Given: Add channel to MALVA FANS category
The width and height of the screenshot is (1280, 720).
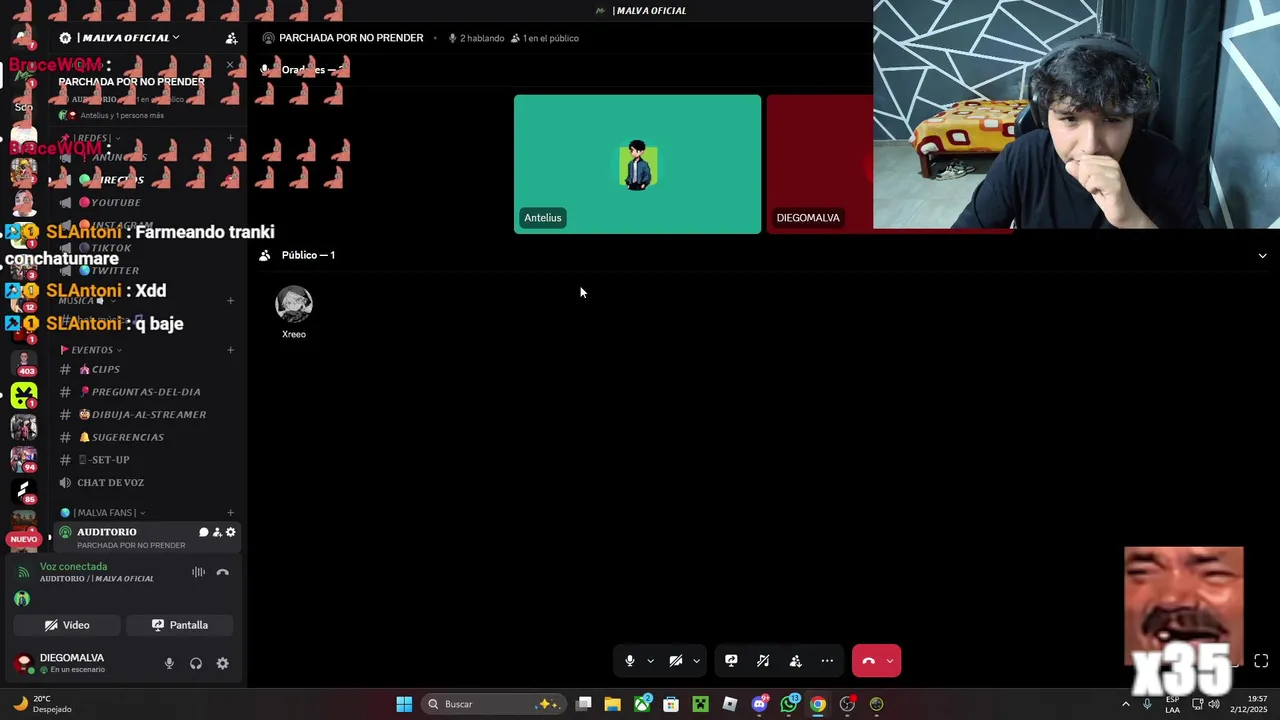Looking at the screenshot, I should [x=231, y=513].
